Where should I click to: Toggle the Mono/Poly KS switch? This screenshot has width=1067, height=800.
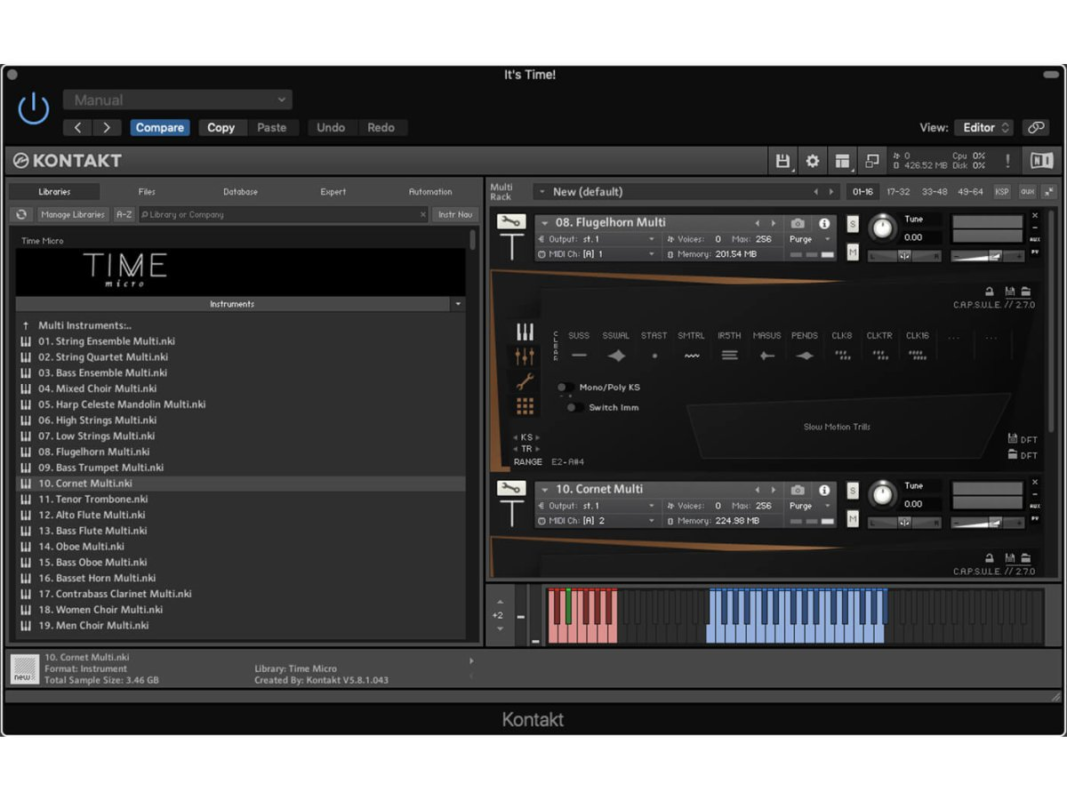tap(564, 388)
